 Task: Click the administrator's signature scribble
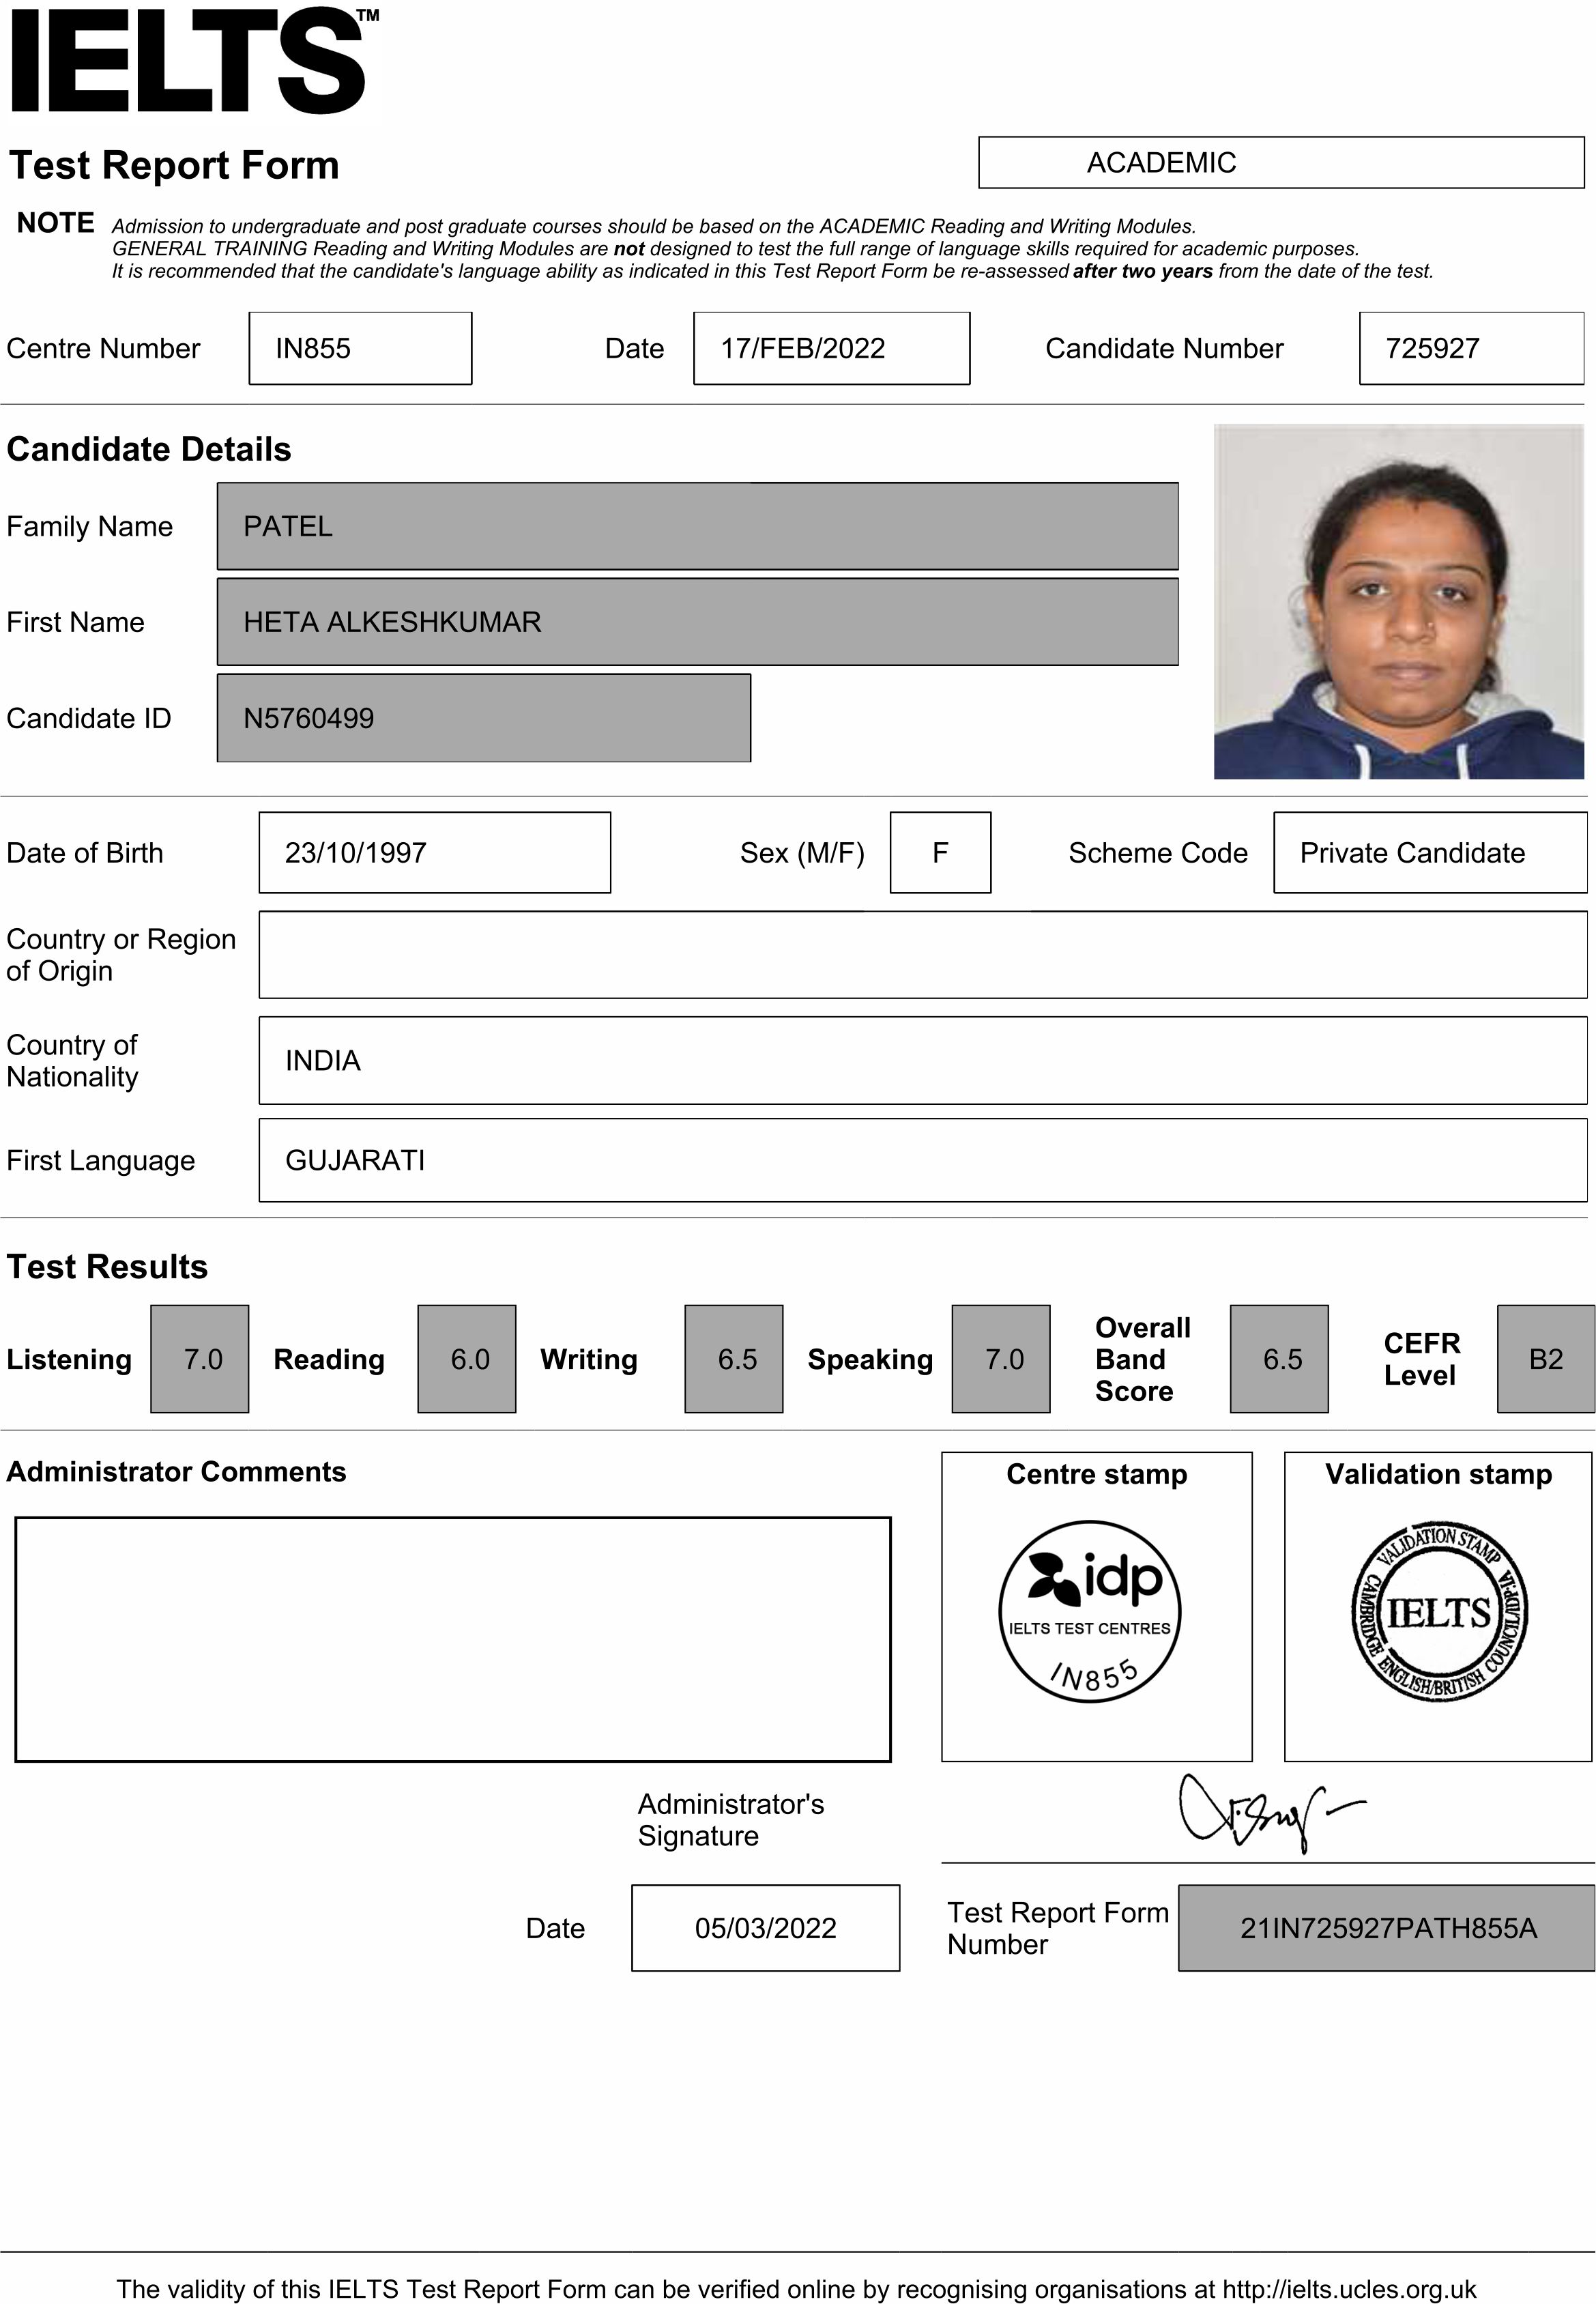click(x=1262, y=1812)
